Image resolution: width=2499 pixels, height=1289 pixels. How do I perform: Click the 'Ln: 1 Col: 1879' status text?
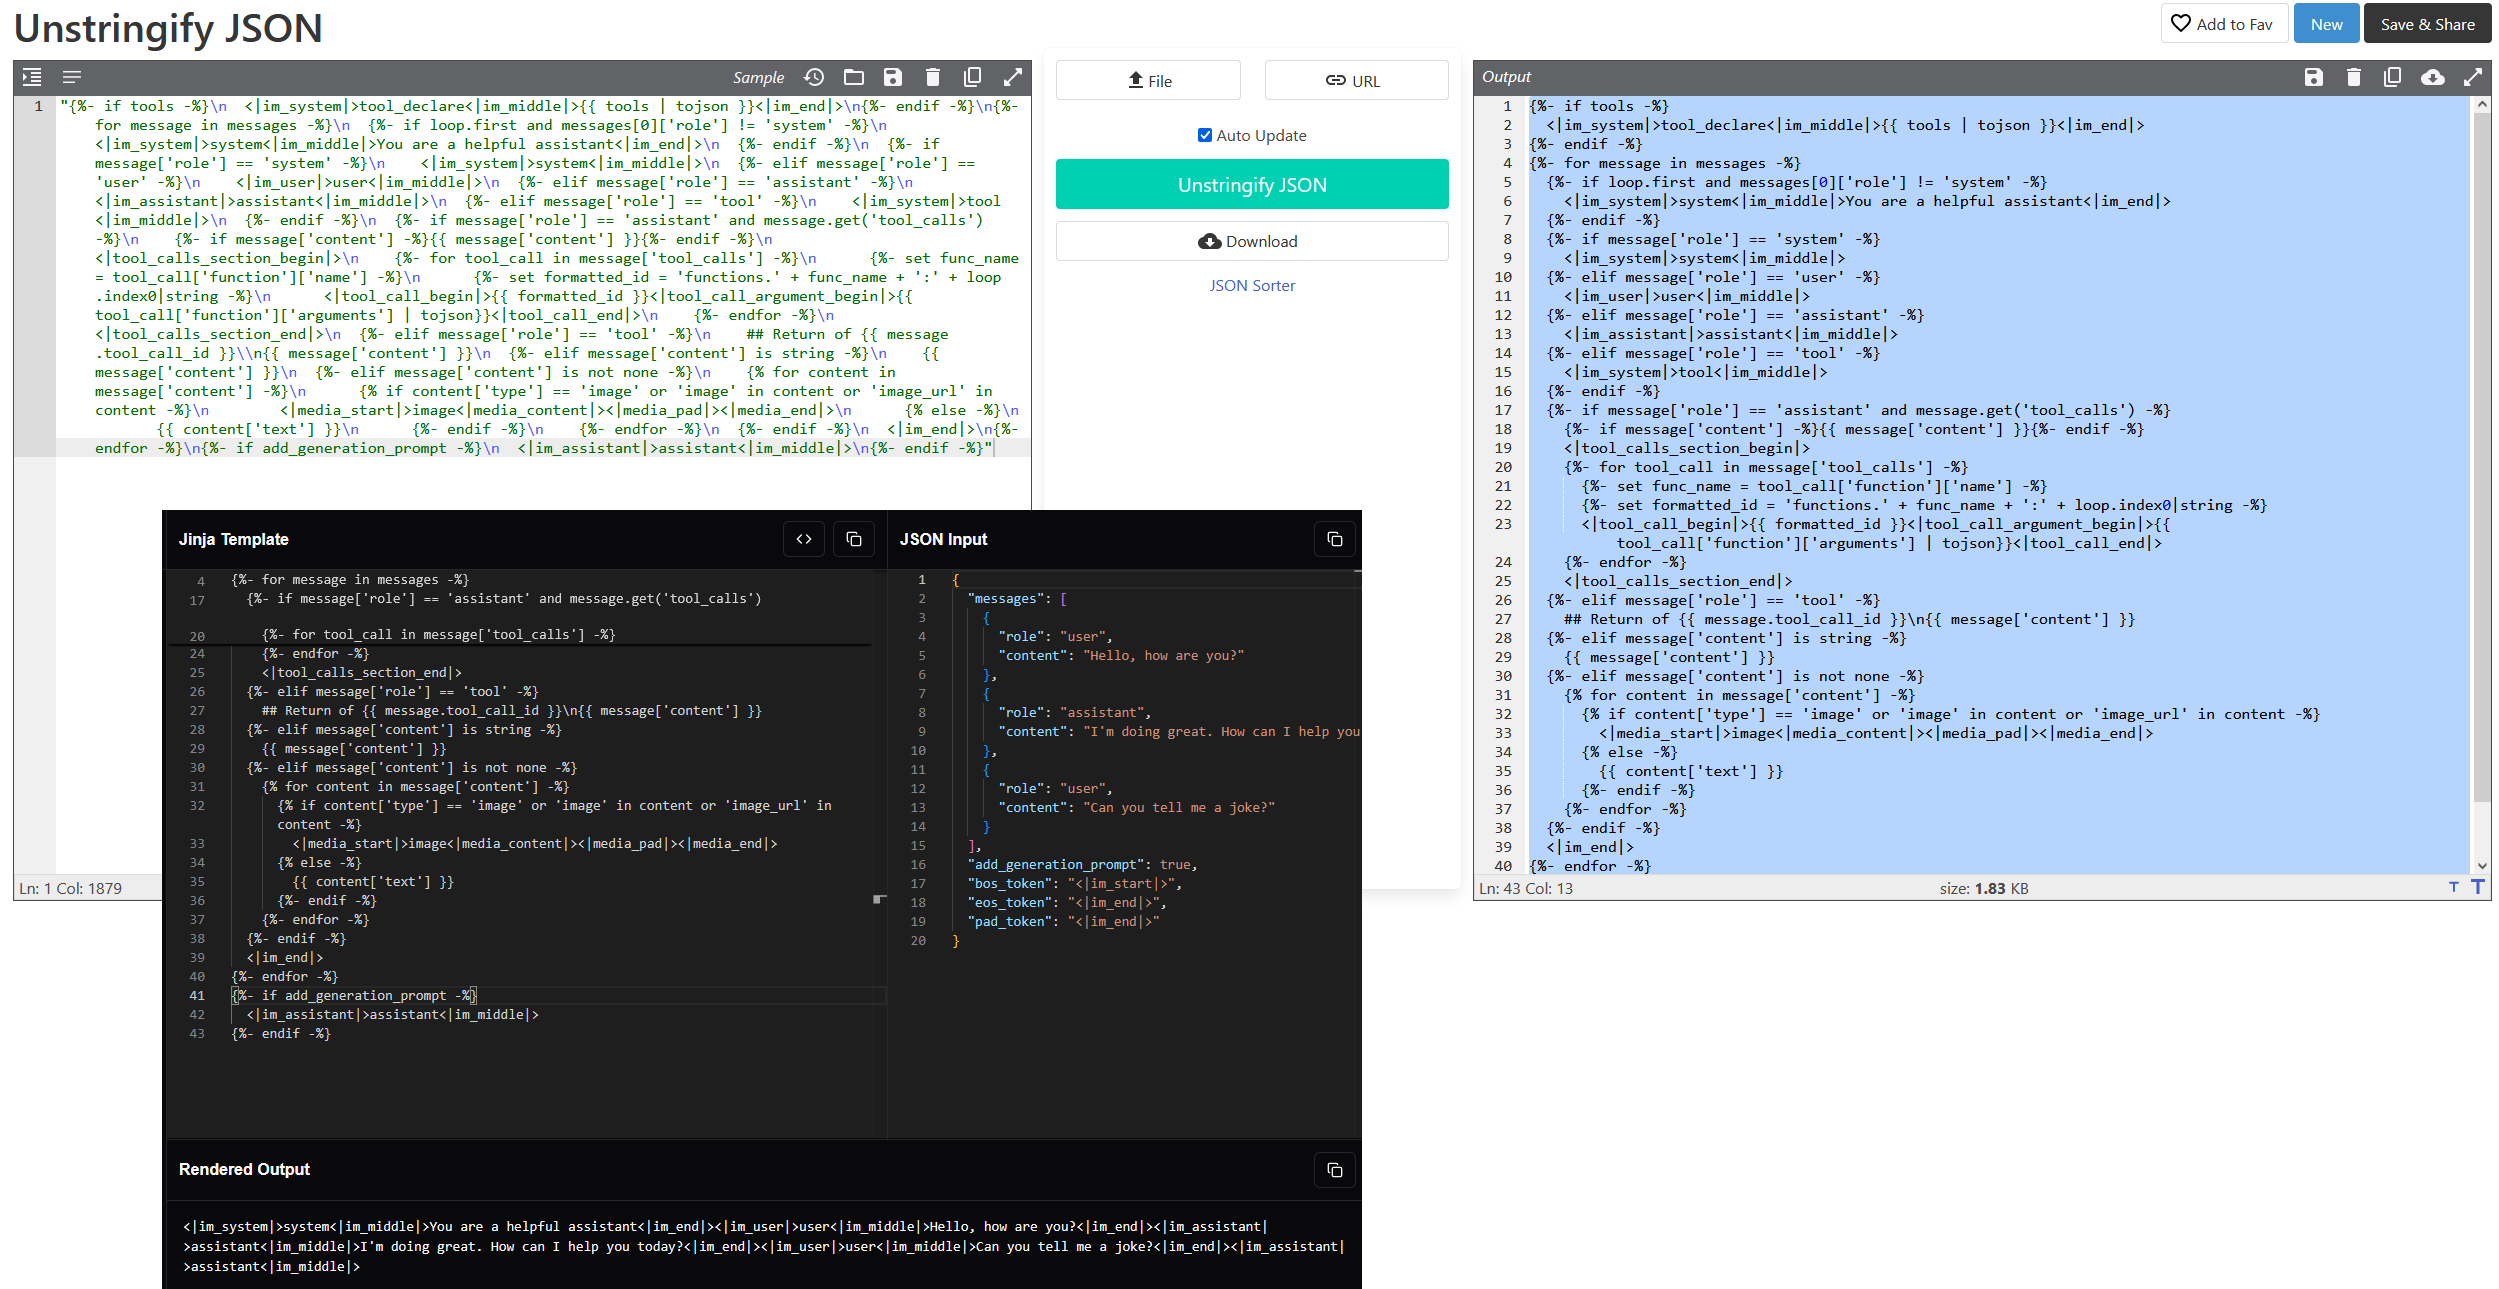70,888
